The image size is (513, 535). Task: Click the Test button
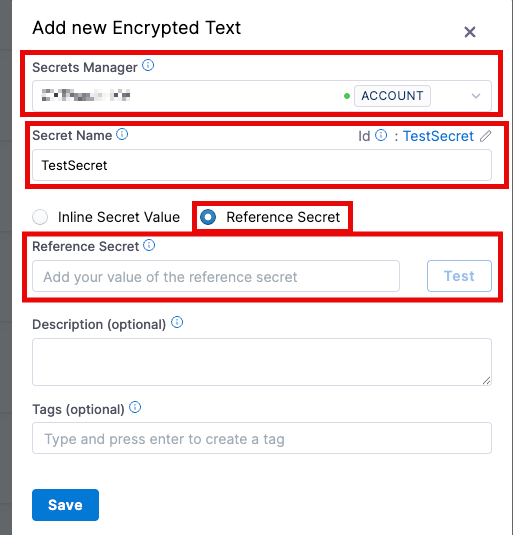pyautogui.click(x=459, y=276)
